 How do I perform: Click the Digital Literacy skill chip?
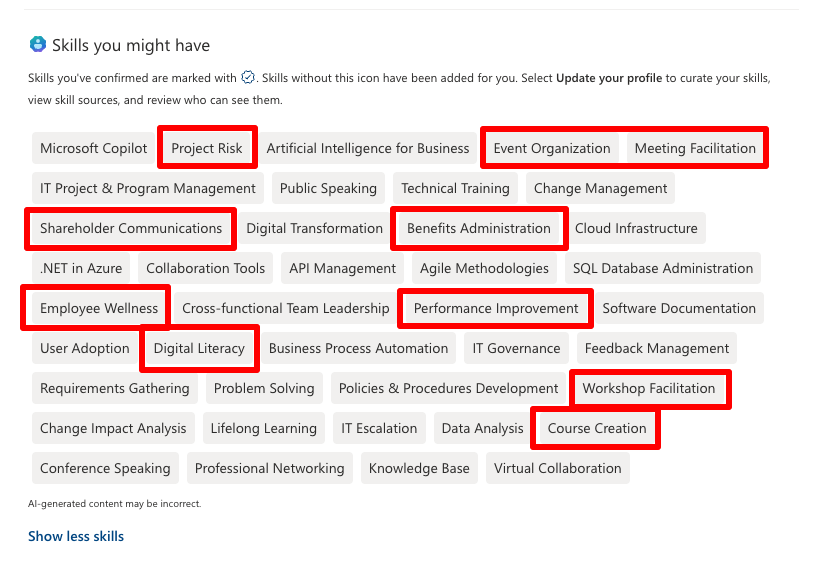click(199, 348)
